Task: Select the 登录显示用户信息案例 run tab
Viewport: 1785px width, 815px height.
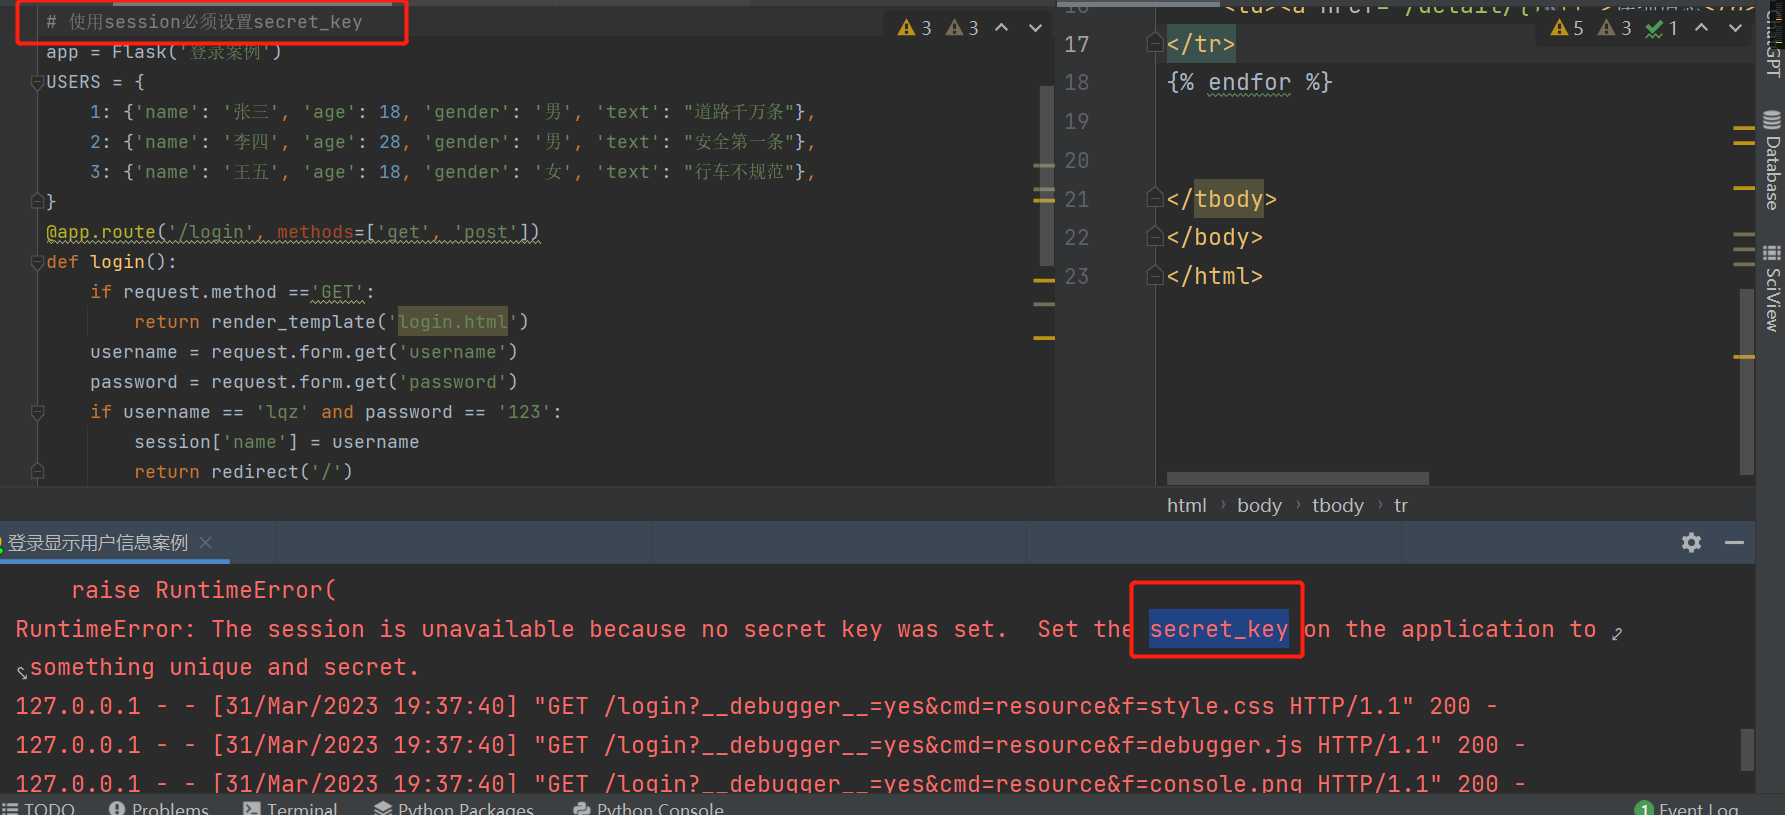Action: click(x=97, y=542)
